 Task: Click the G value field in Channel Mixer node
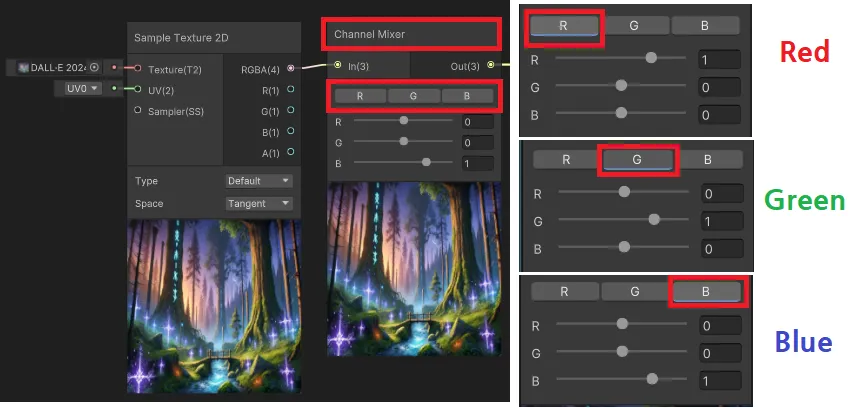coord(478,143)
